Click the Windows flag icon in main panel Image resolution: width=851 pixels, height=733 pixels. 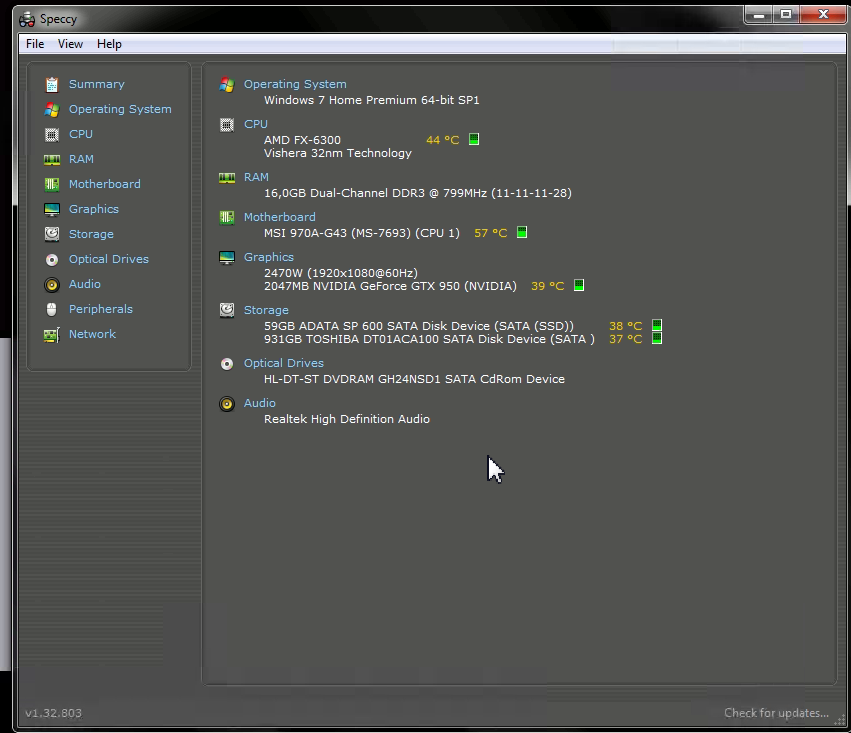227,85
